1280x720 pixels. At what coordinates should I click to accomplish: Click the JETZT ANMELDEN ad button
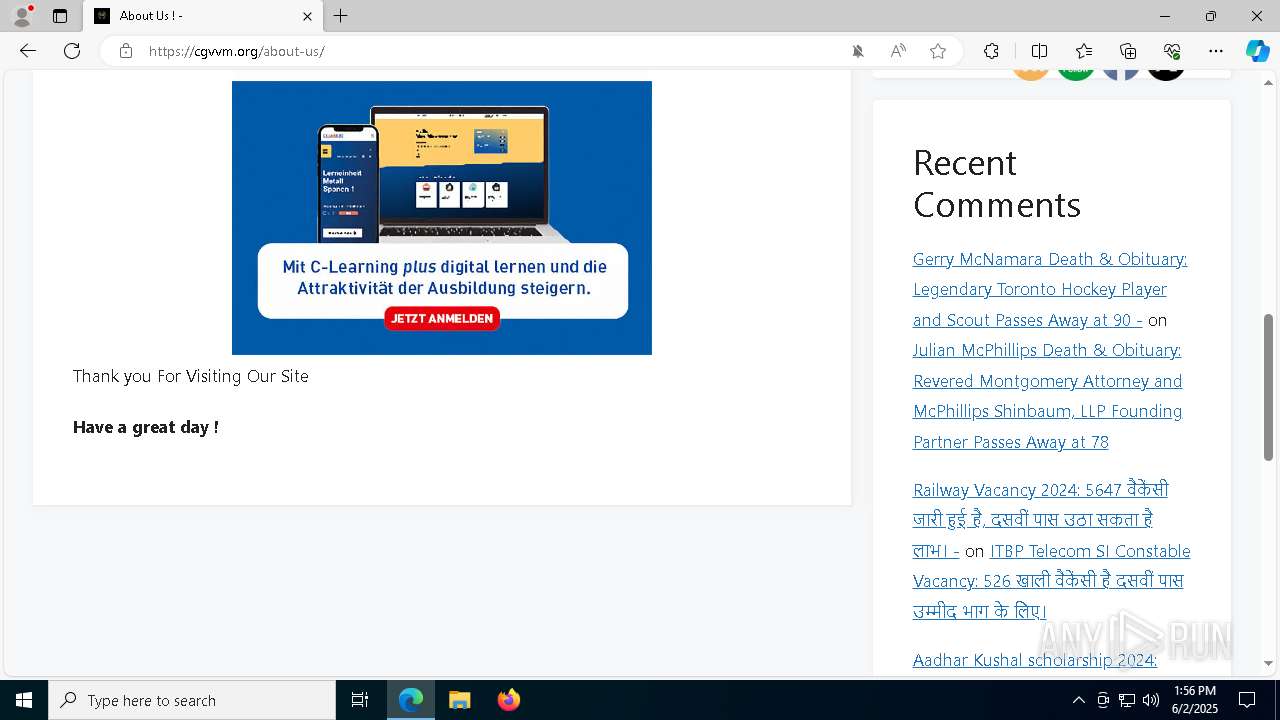pos(442,318)
